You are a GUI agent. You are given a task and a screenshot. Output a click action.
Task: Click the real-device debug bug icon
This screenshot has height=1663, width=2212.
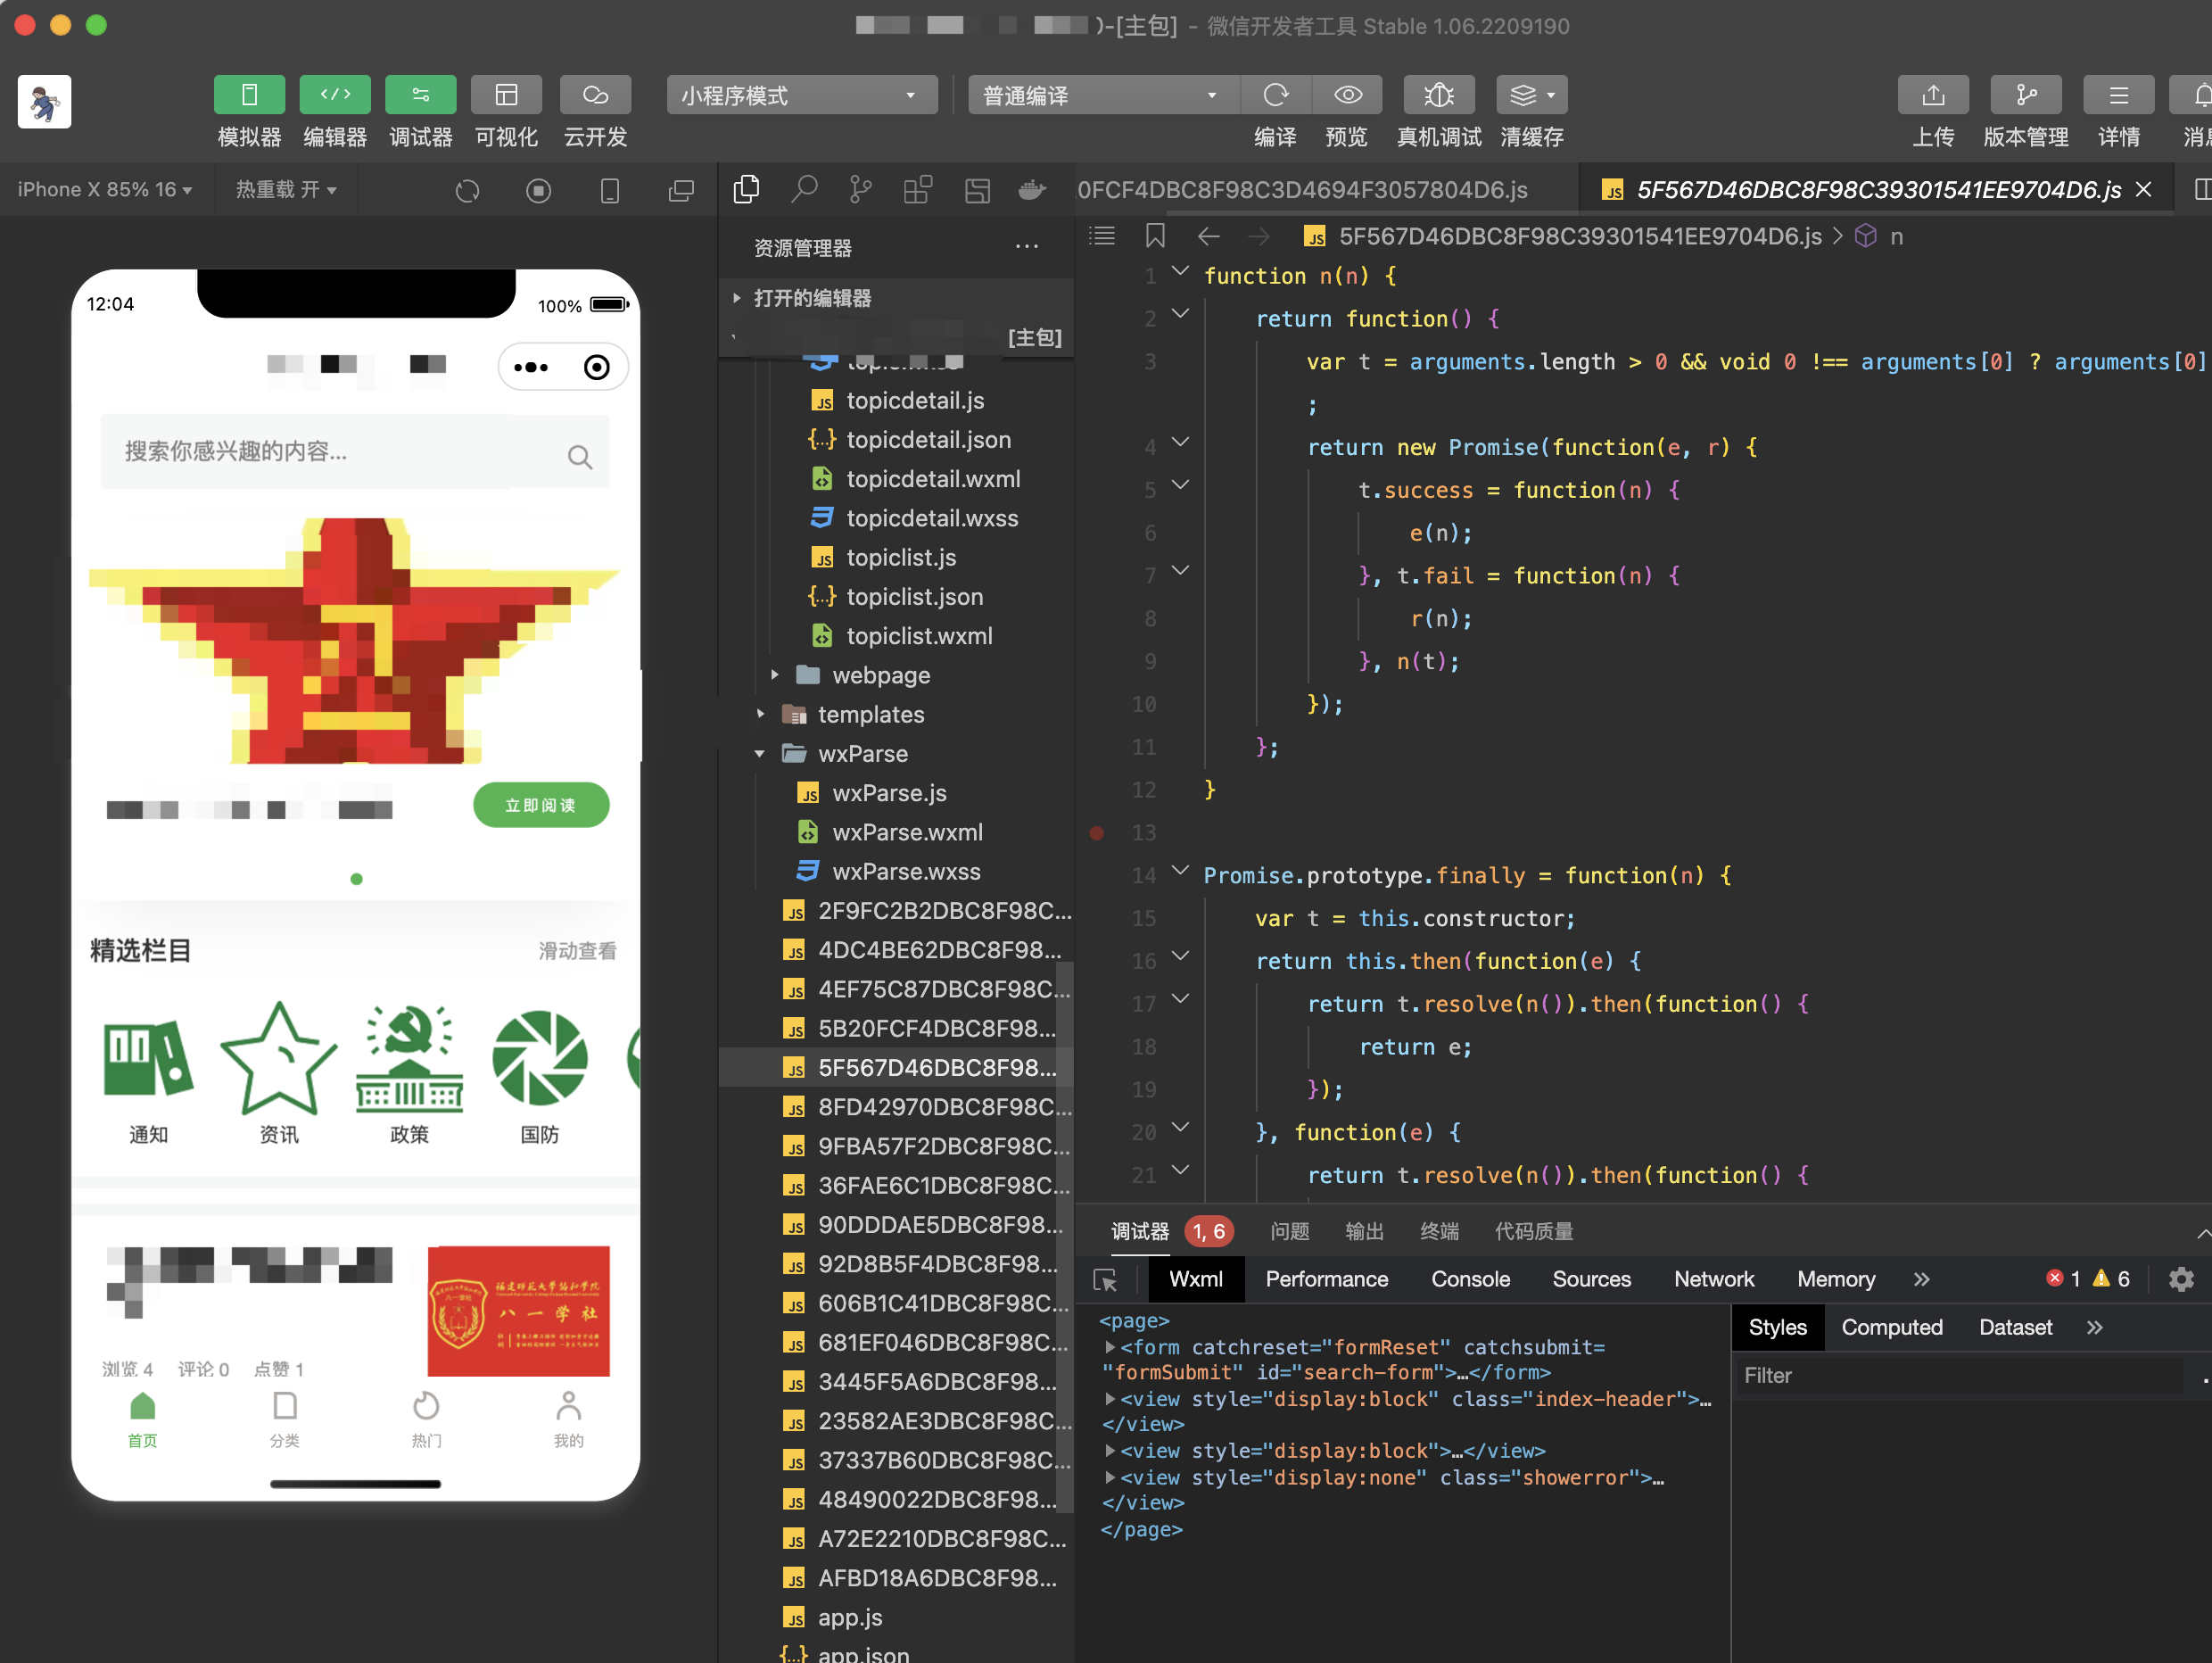point(1438,95)
